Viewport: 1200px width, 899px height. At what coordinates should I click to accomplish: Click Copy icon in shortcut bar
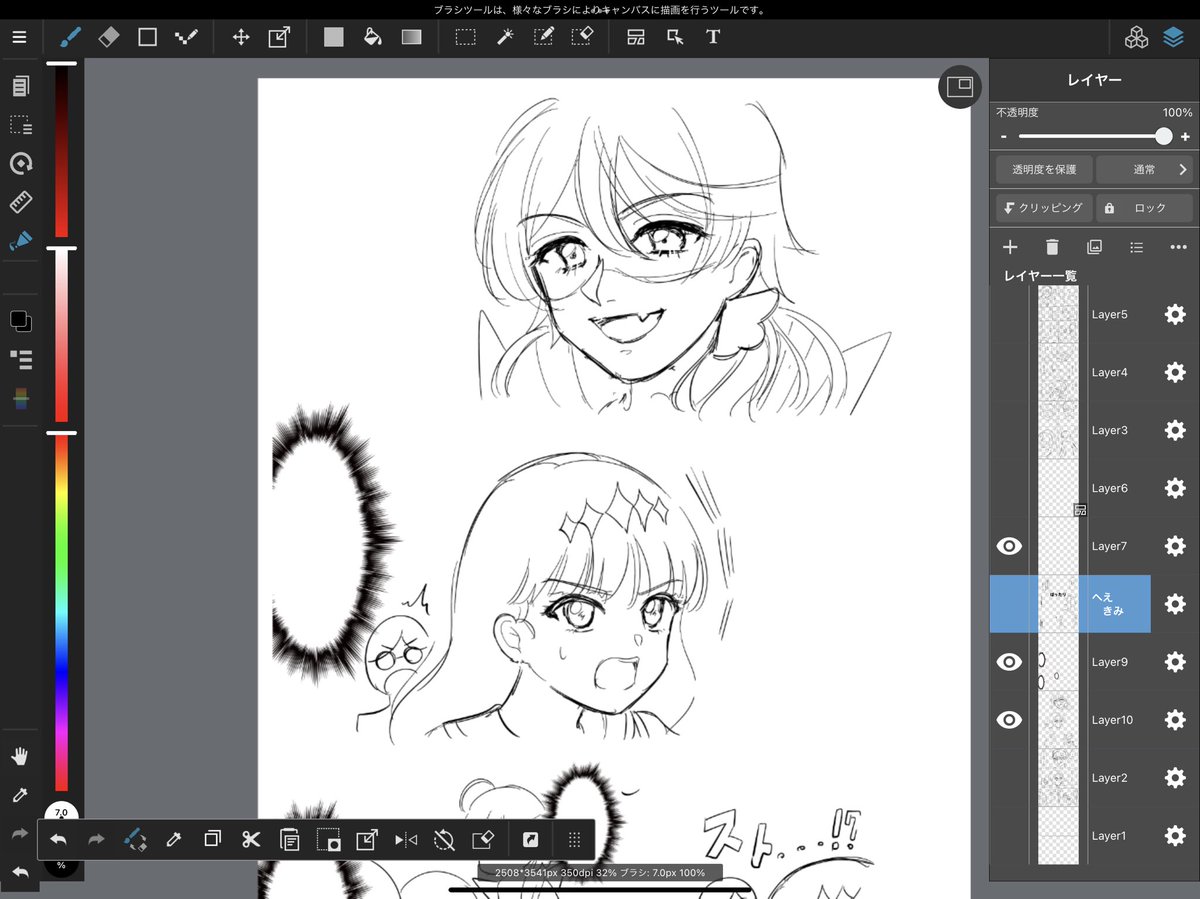[x=212, y=840]
